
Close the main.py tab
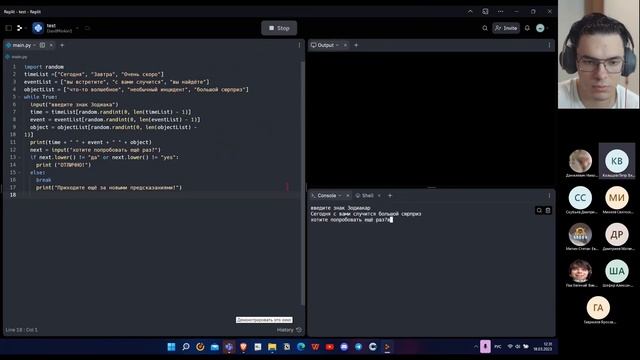coord(51,45)
